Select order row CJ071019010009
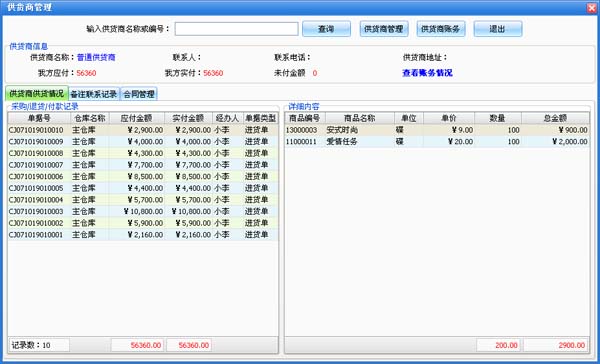 click(143, 142)
